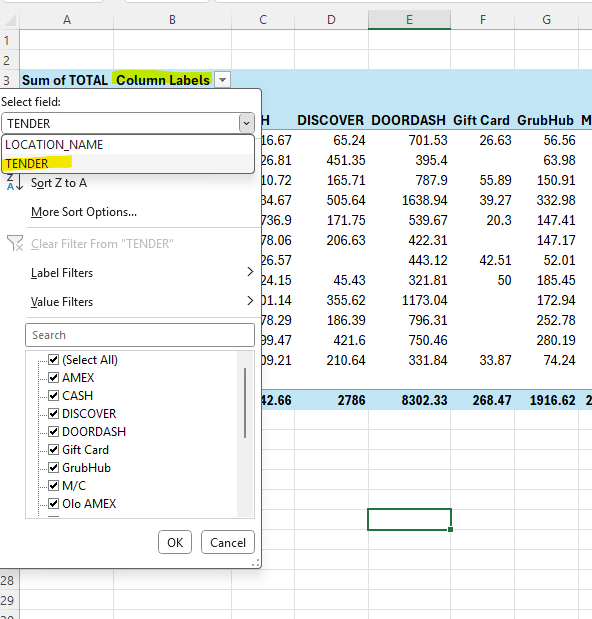This screenshot has width=592, height=619.
Task: Uncheck the Olo AMEX checkbox
Action: (53, 504)
